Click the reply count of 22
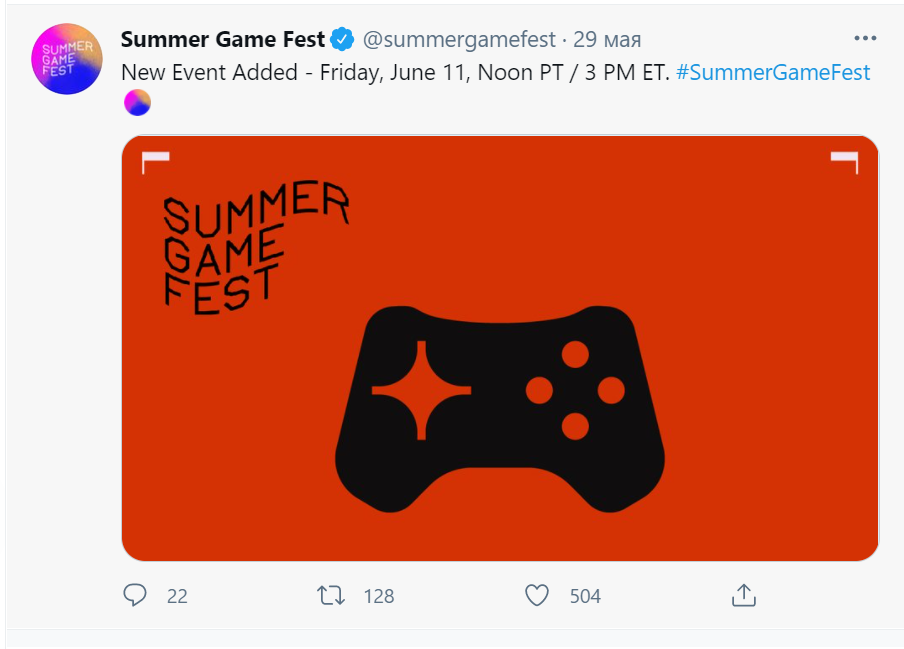 pos(177,596)
